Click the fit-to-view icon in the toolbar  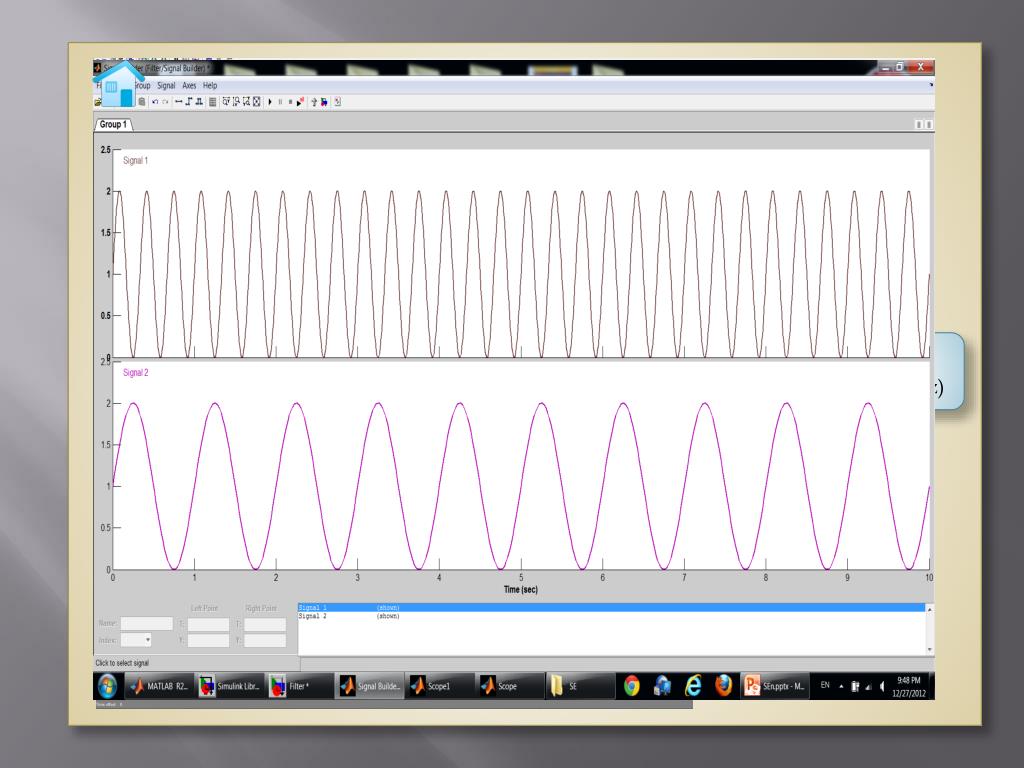257,102
